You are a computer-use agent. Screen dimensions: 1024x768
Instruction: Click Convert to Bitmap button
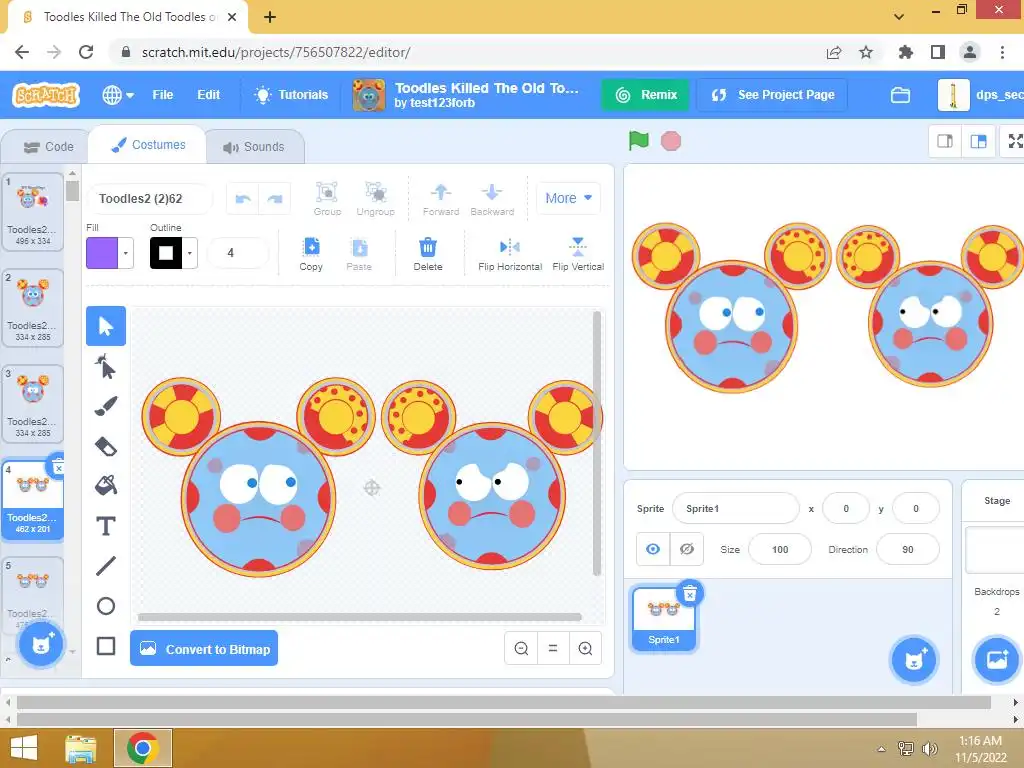coord(204,648)
